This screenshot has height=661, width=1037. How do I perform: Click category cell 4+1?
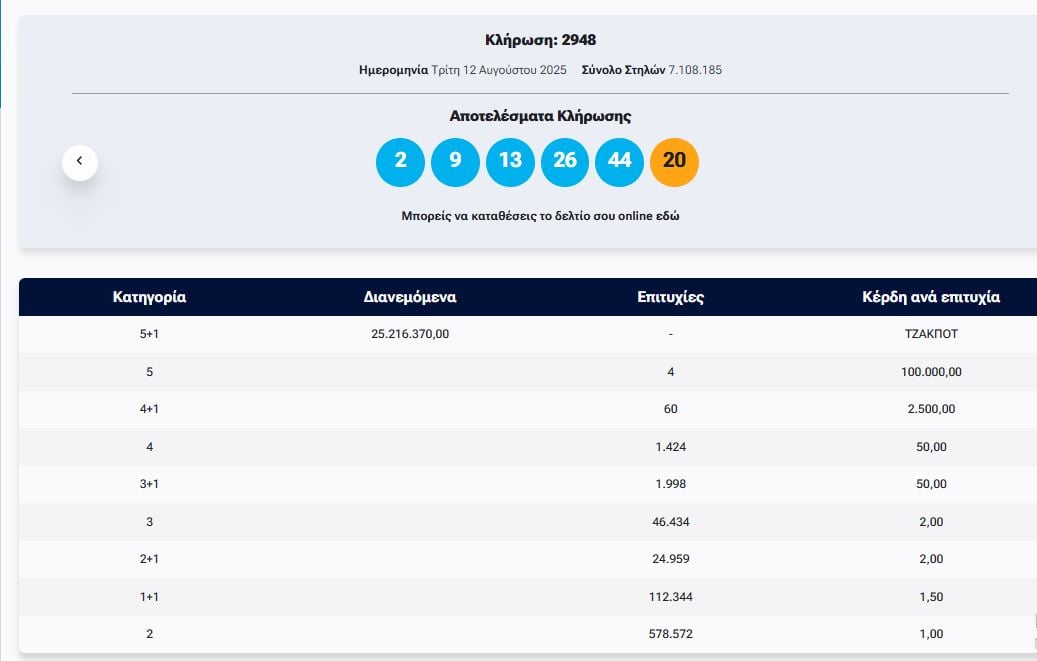click(149, 409)
